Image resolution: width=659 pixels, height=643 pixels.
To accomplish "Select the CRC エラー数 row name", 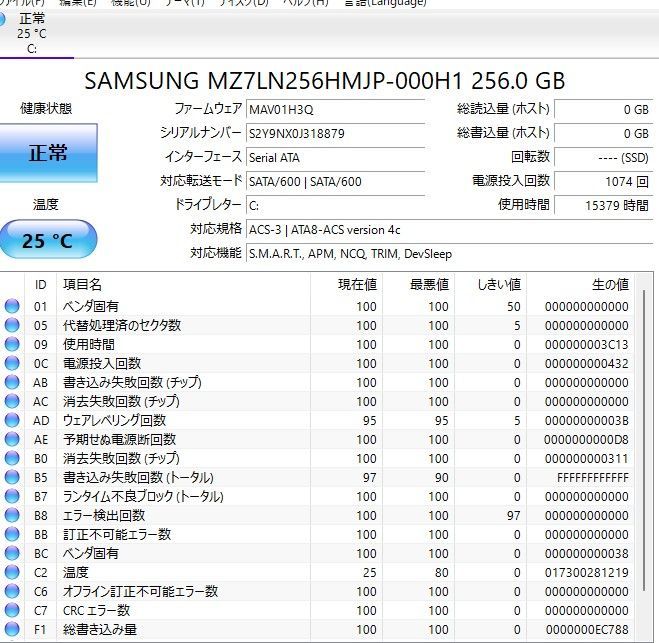I will tap(96, 610).
